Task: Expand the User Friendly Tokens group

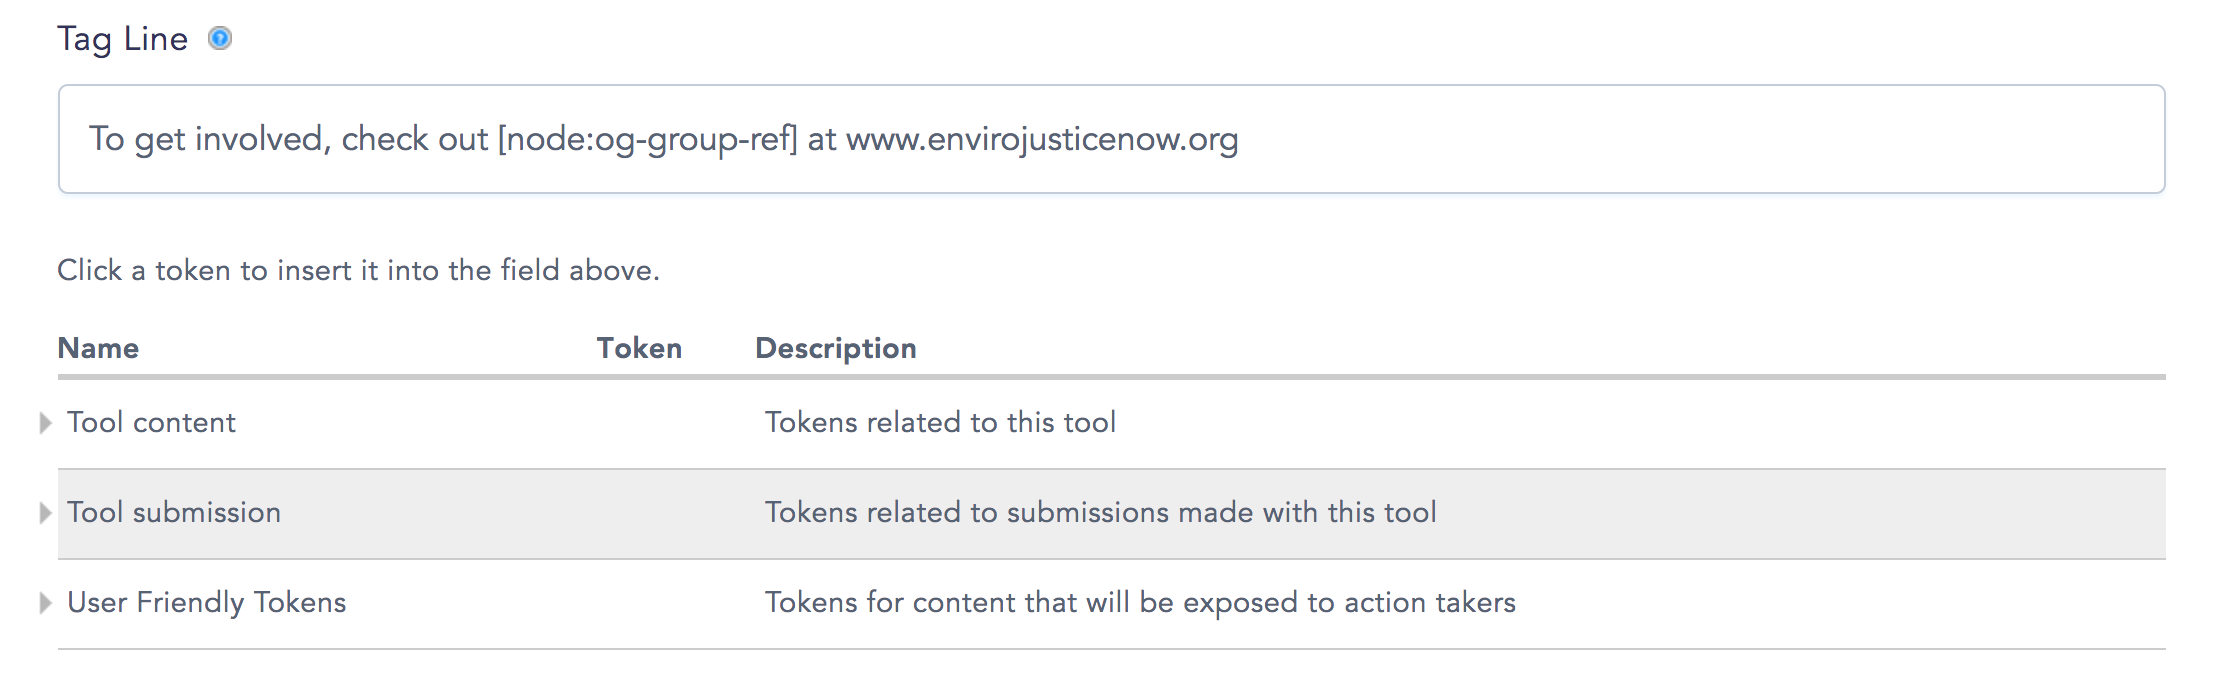Action: tap(45, 603)
